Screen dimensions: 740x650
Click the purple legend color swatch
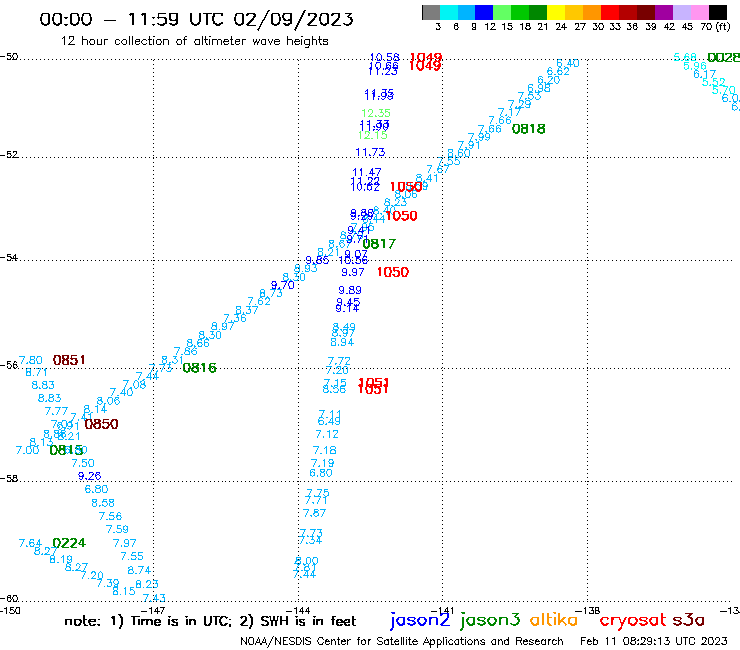pos(664,12)
